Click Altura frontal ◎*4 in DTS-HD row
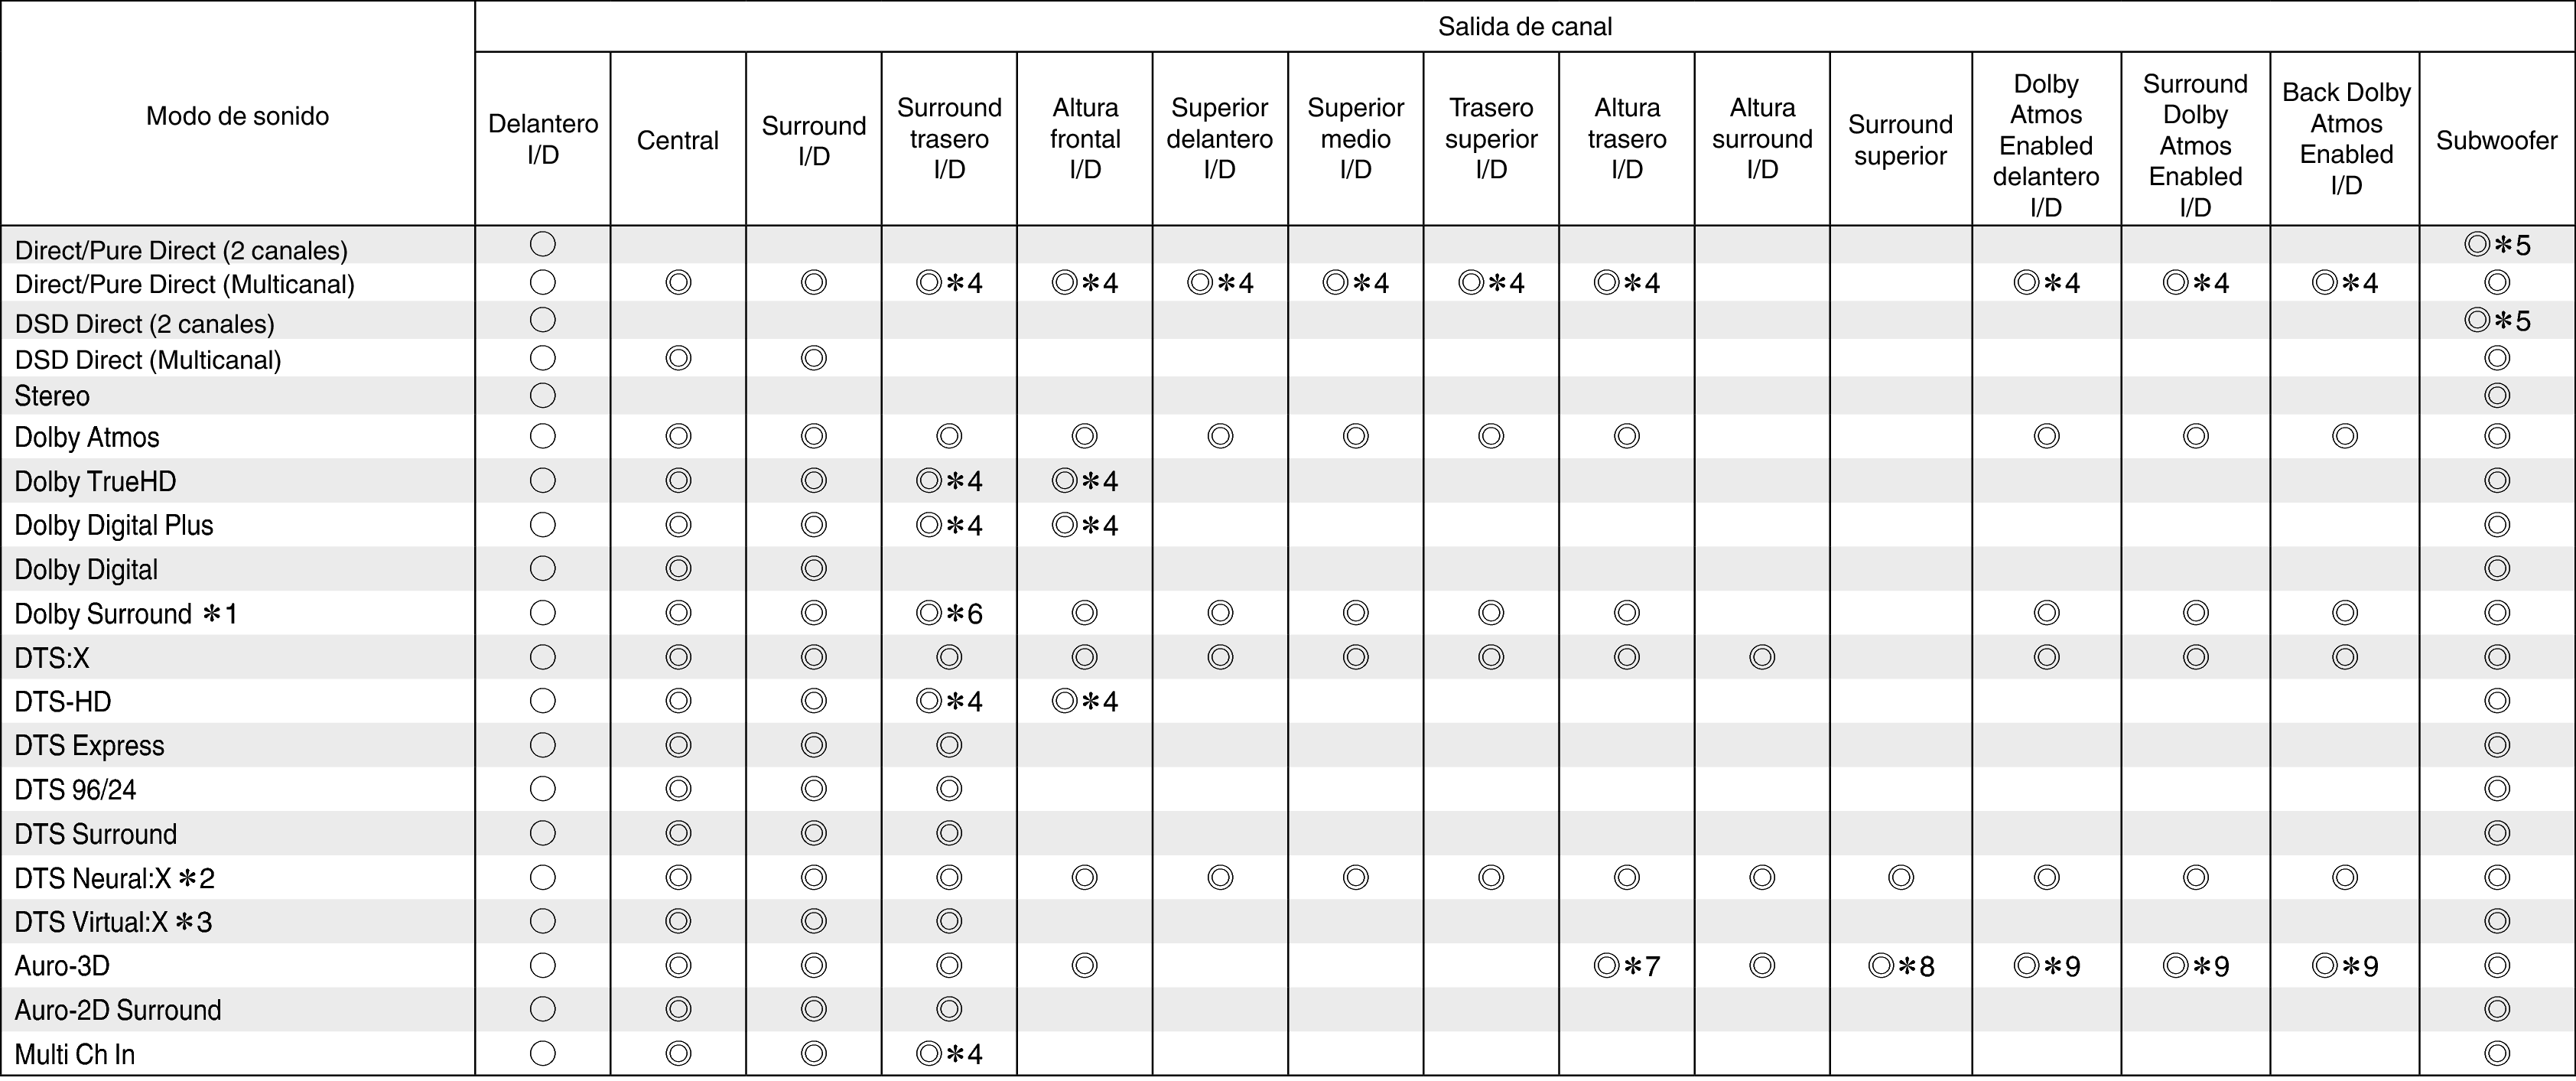The height and width of the screenshot is (1081, 2576). [x=1085, y=701]
